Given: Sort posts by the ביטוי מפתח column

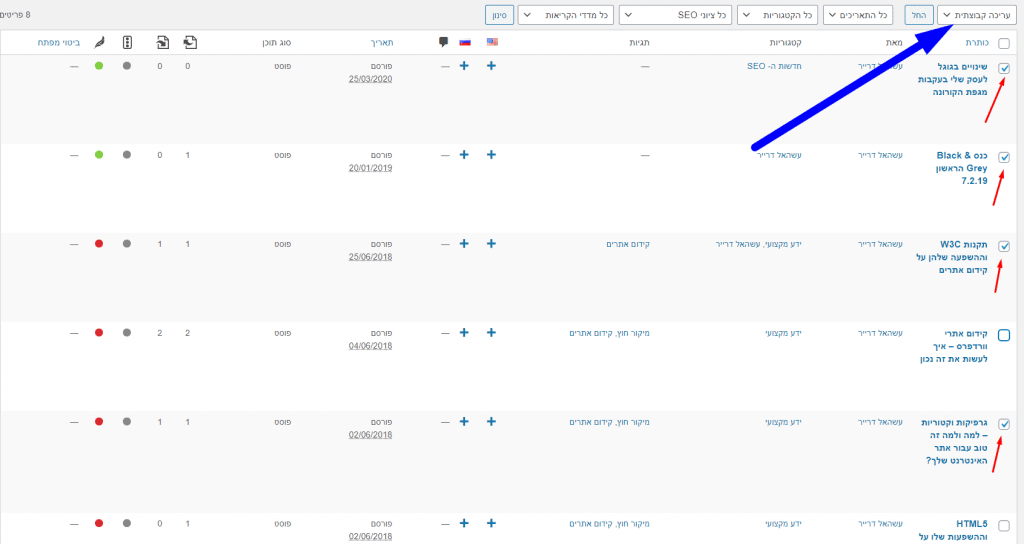Looking at the screenshot, I should coord(59,42).
